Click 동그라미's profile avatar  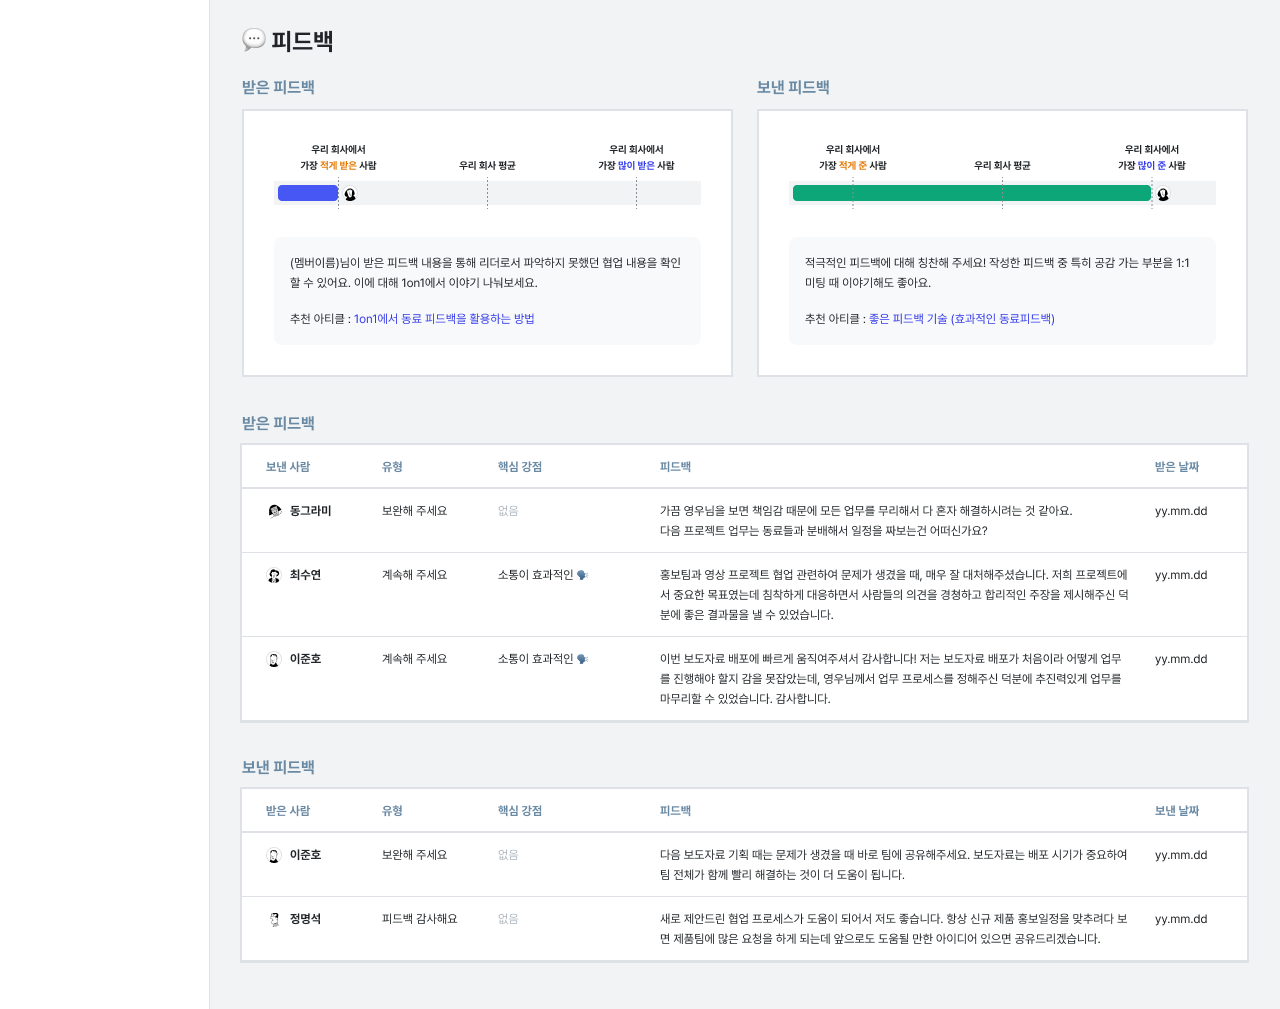[273, 510]
